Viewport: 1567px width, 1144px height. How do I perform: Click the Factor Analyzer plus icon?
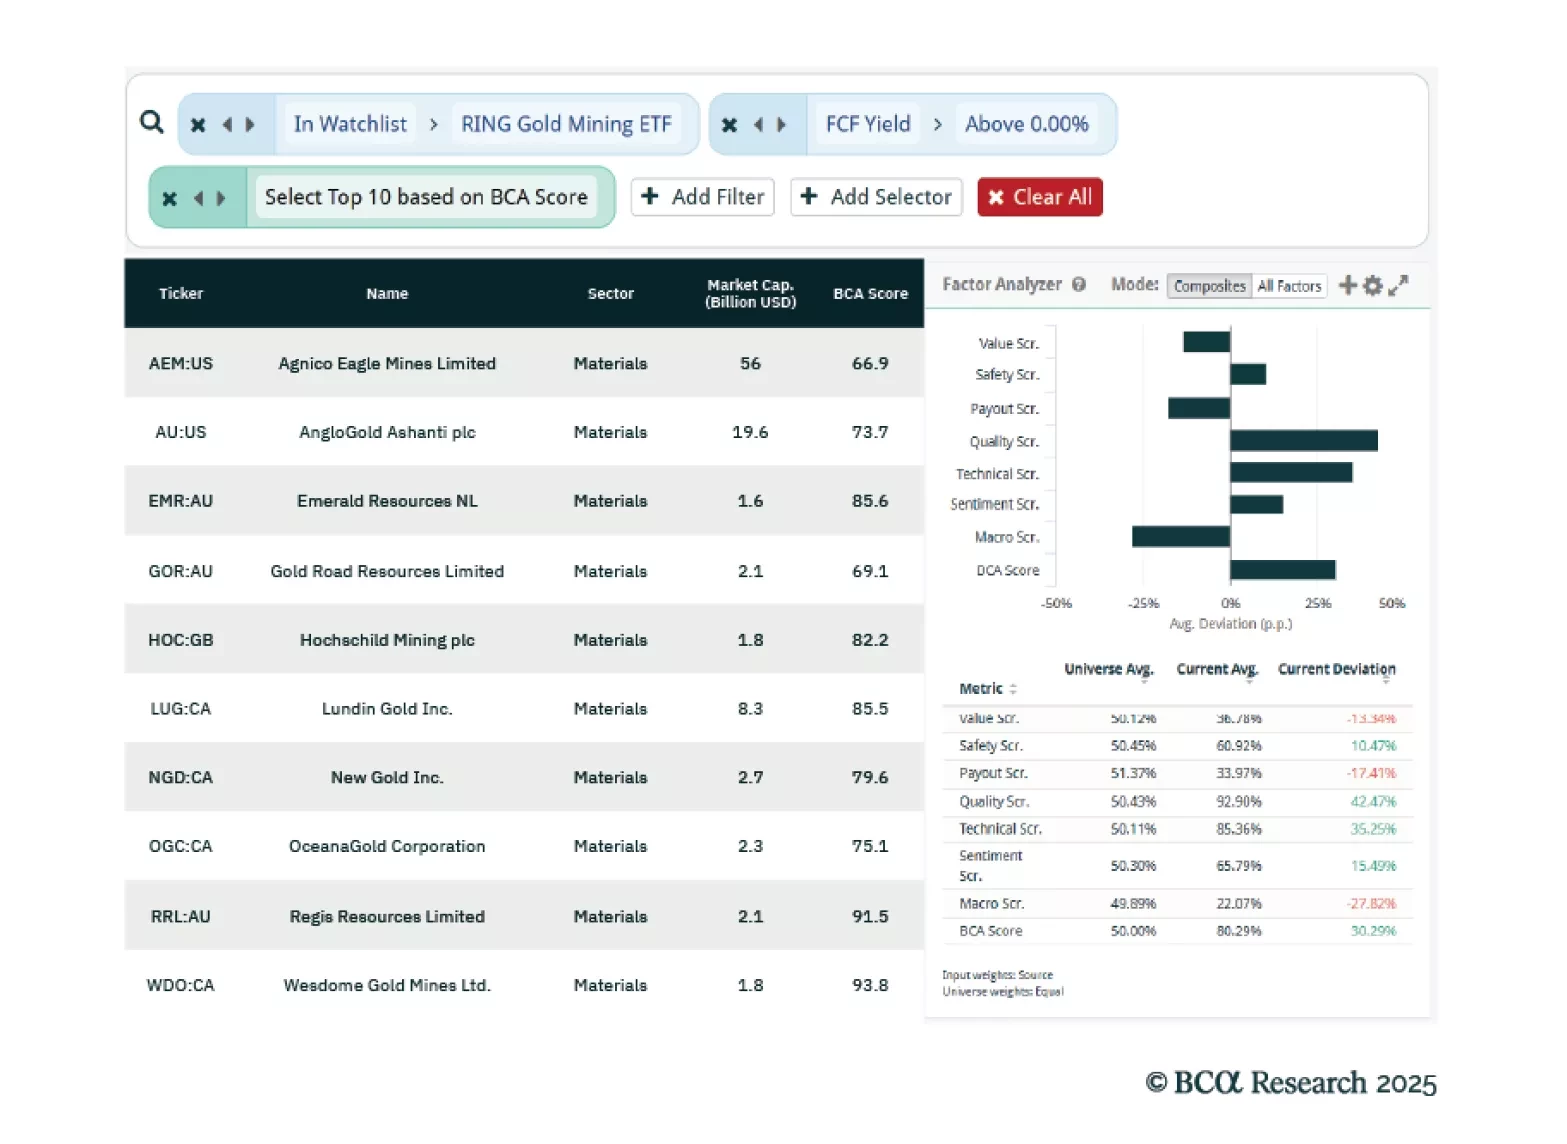tap(1347, 286)
